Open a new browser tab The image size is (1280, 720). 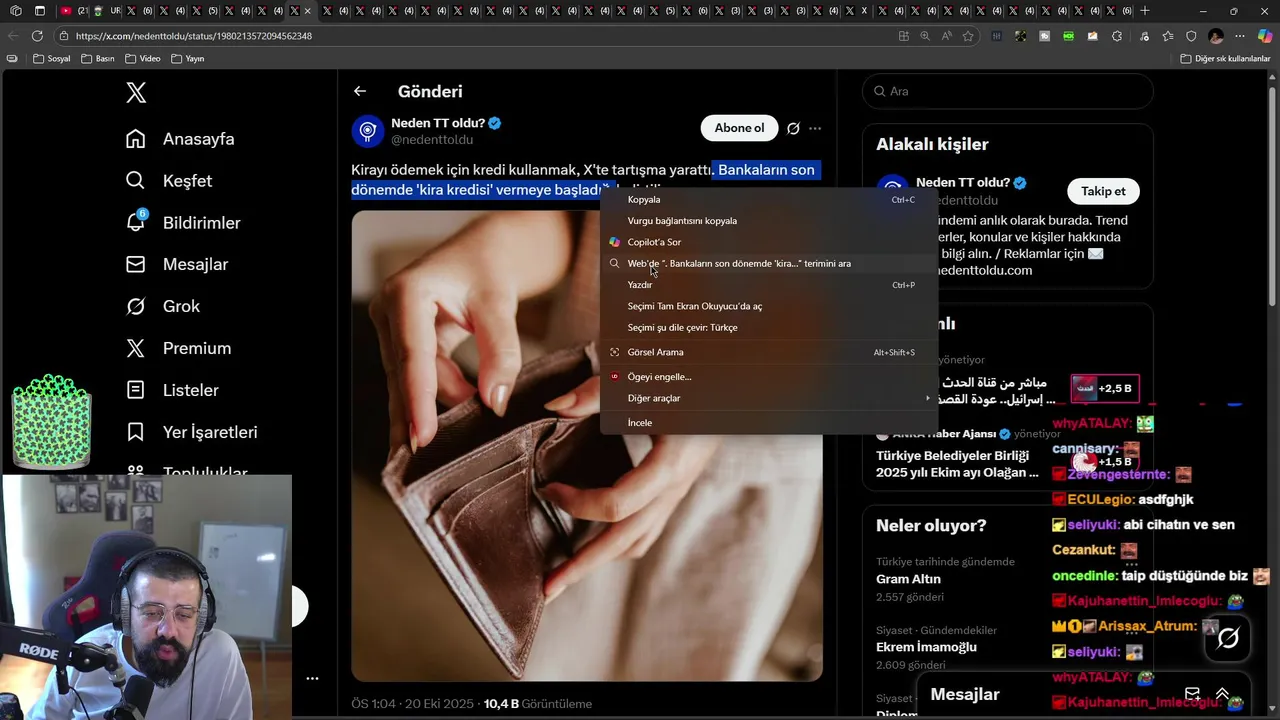[1145, 11]
